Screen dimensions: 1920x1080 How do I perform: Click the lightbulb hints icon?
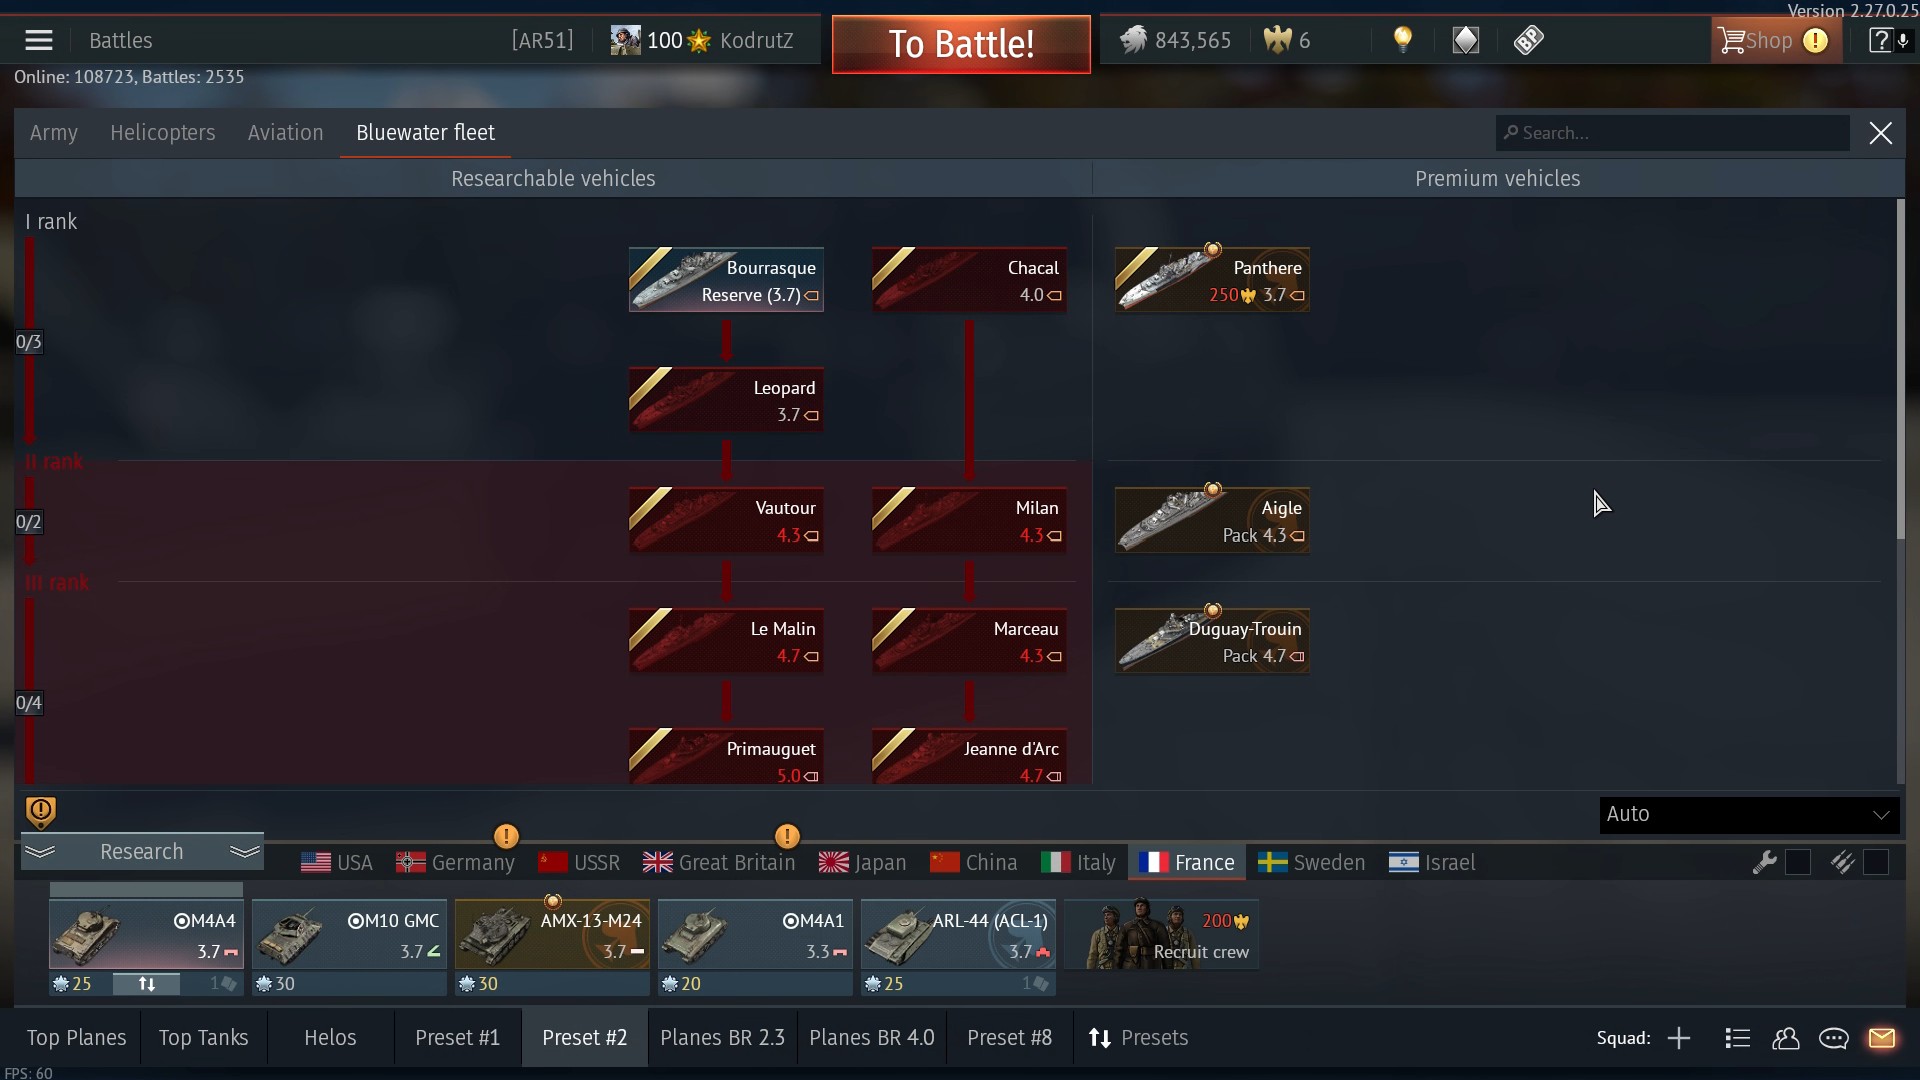click(1403, 40)
